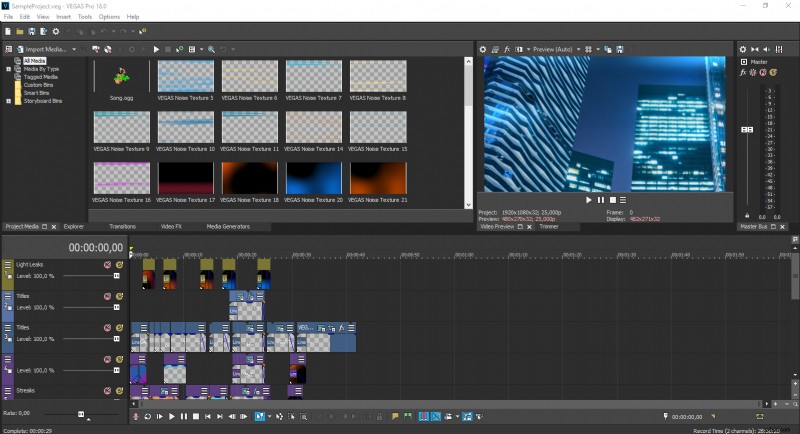
Task: Copy the preview snapshot to the clipboard
Action: click(x=608, y=49)
